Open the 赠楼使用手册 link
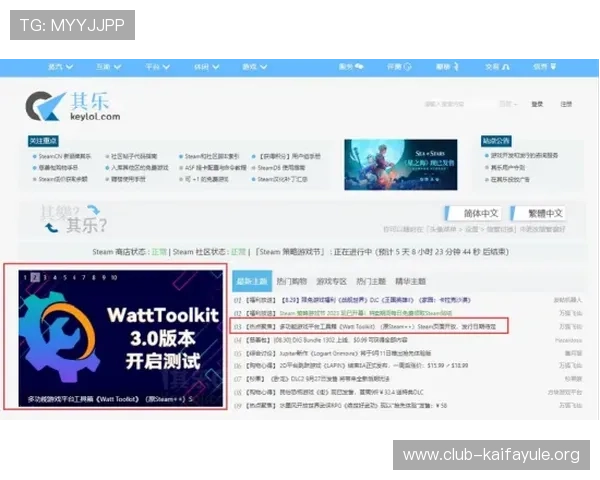 128,179
